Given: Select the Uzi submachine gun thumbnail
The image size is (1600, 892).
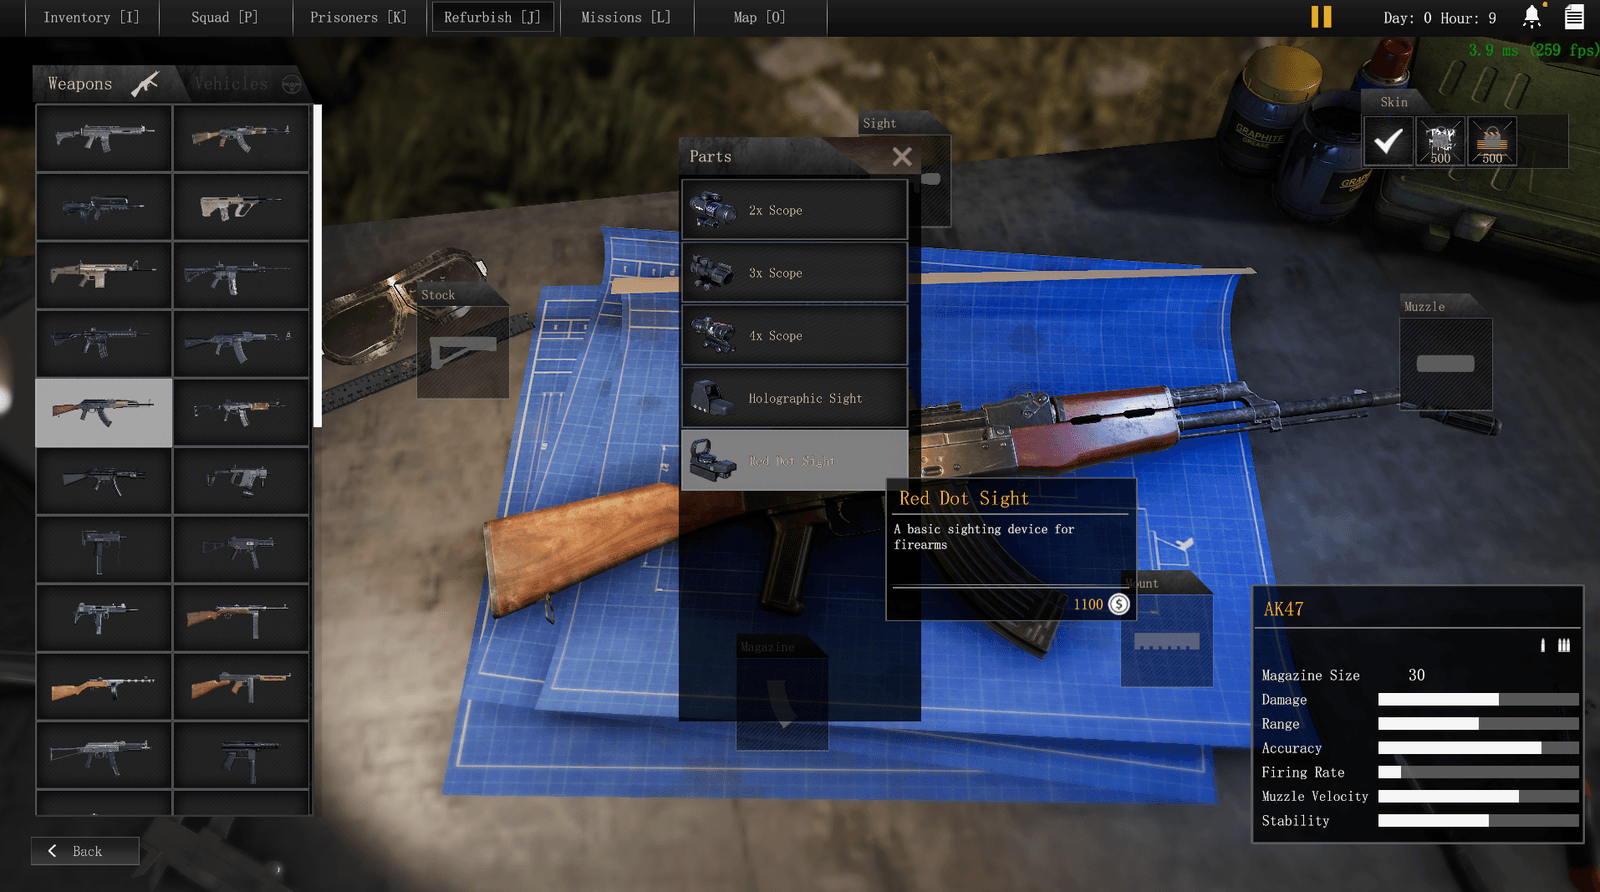Looking at the screenshot, I should pyautogui.click(x=104, y=617).
